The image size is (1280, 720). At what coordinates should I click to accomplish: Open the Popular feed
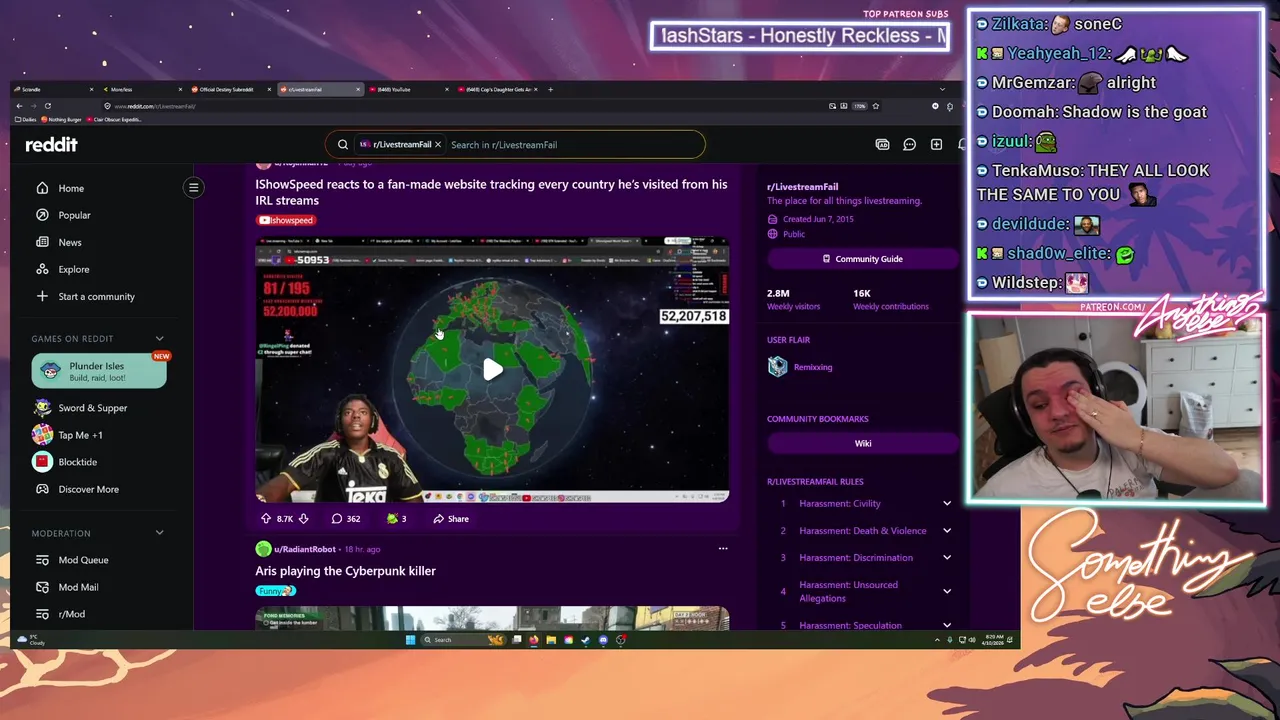63,215
